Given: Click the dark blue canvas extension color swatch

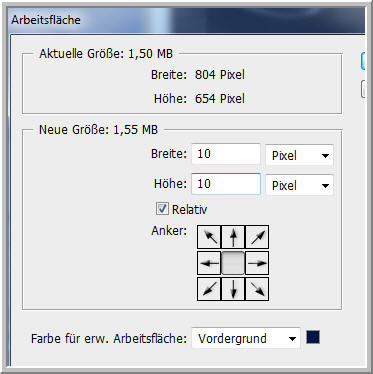Looking at the screenshot, I should [x=313, y=337].
